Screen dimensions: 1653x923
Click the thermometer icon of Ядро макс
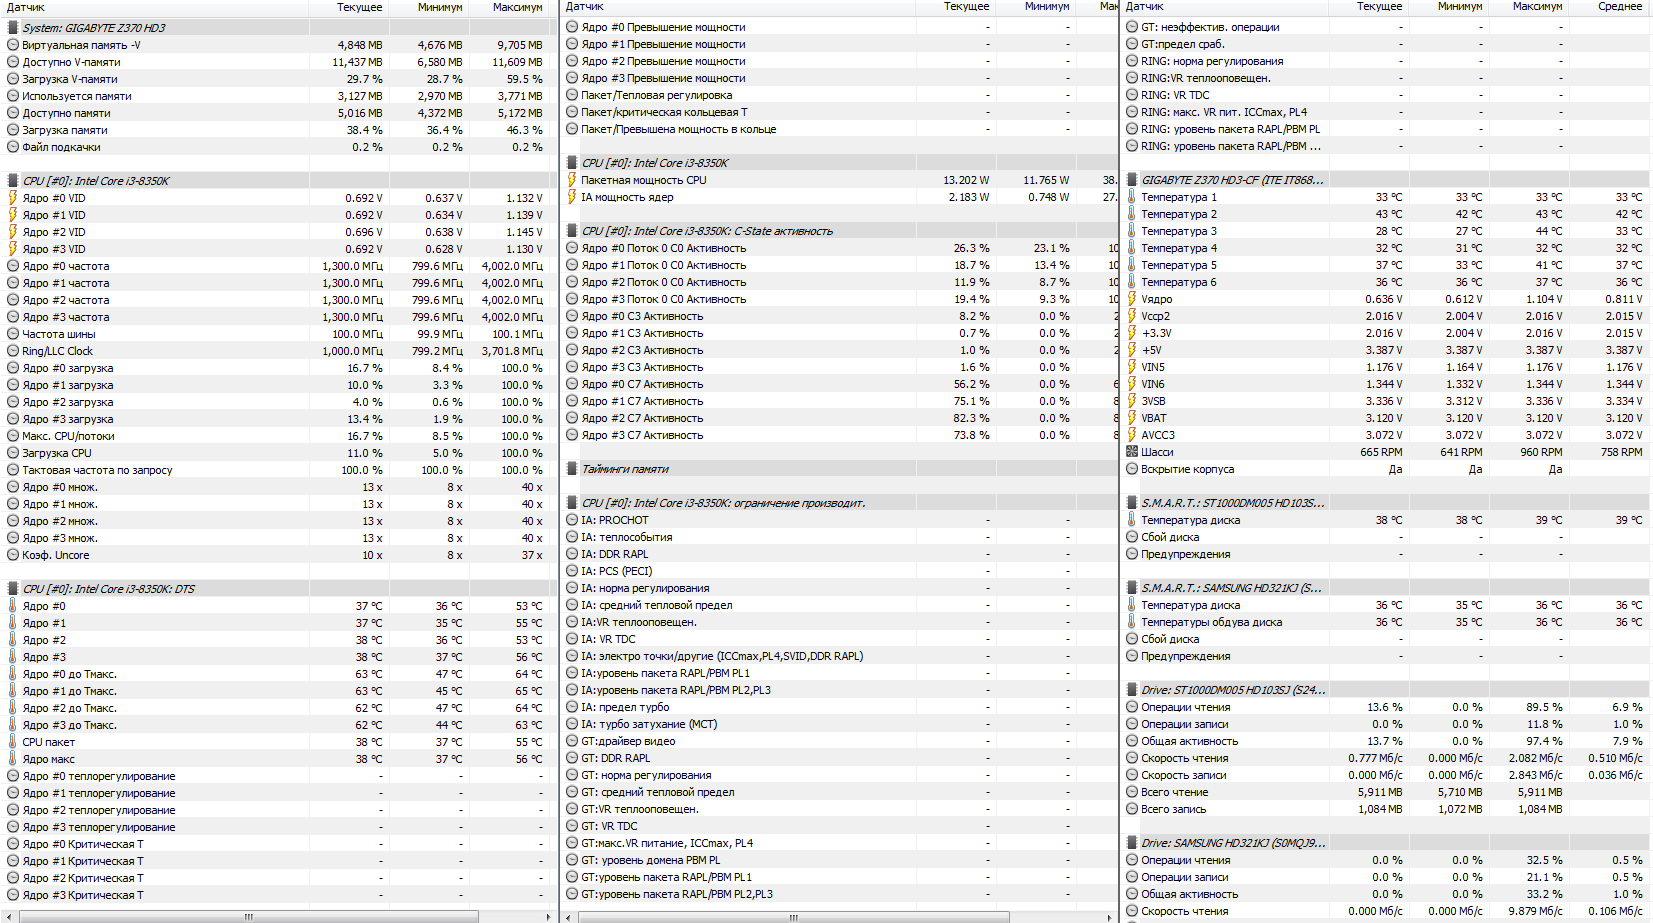(13, 759)
